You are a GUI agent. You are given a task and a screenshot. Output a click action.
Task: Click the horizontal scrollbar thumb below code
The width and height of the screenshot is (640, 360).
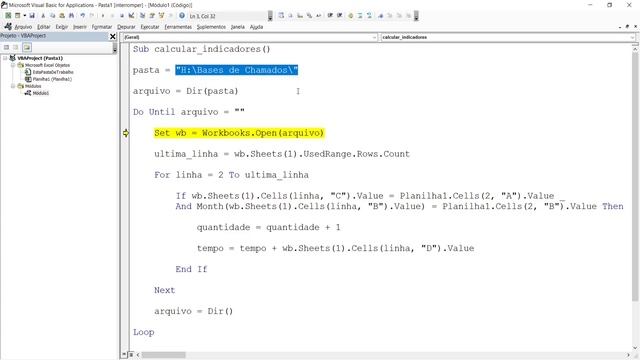(163, 355)
